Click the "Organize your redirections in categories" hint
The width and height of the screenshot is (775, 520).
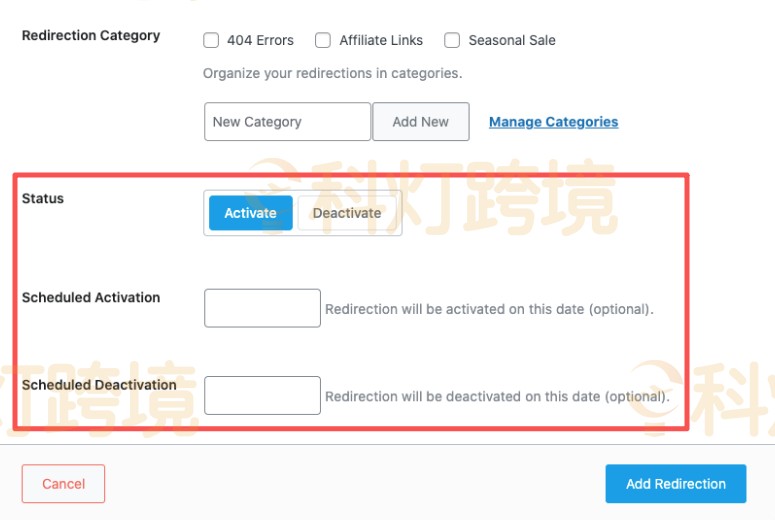(332, 74)
